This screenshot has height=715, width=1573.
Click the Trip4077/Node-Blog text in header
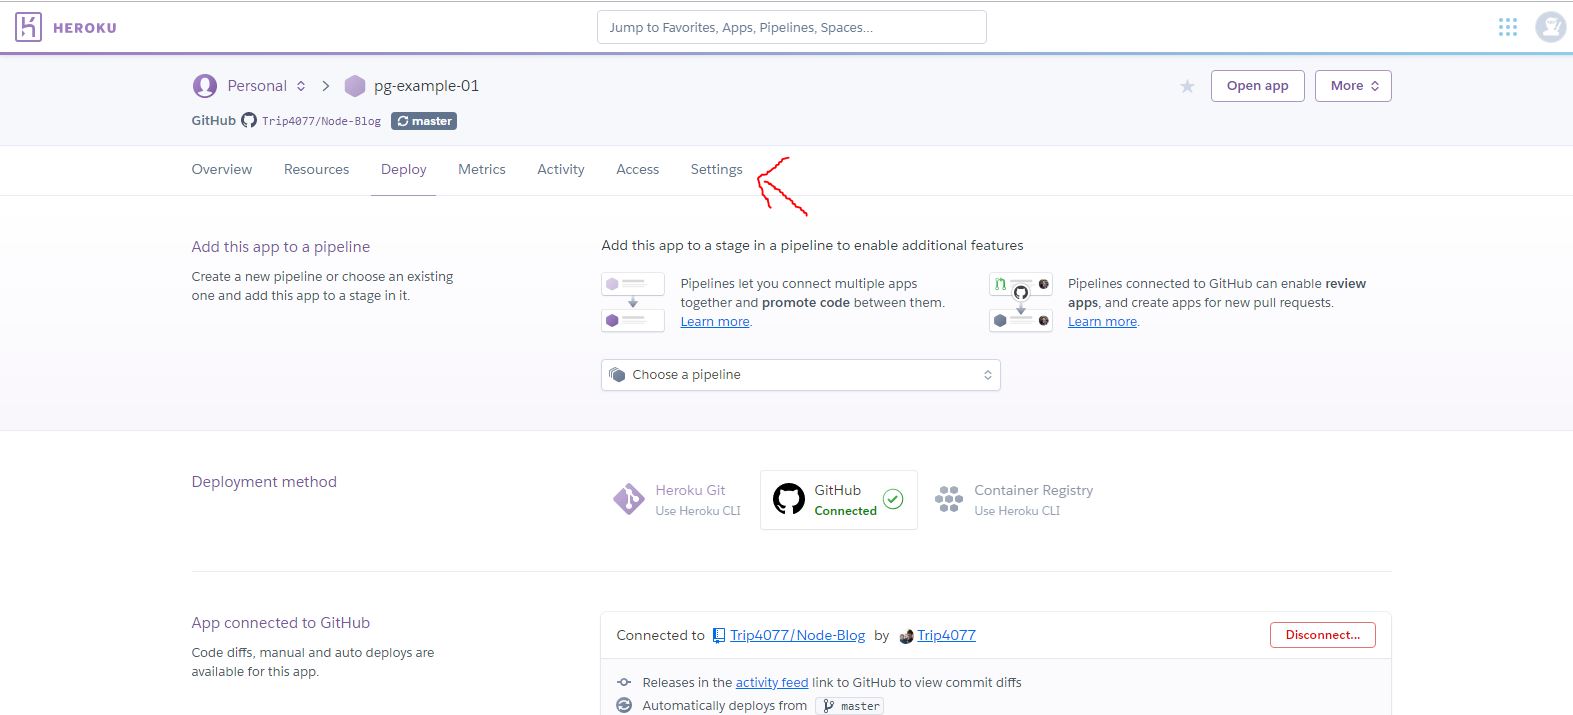coord(321,121)
